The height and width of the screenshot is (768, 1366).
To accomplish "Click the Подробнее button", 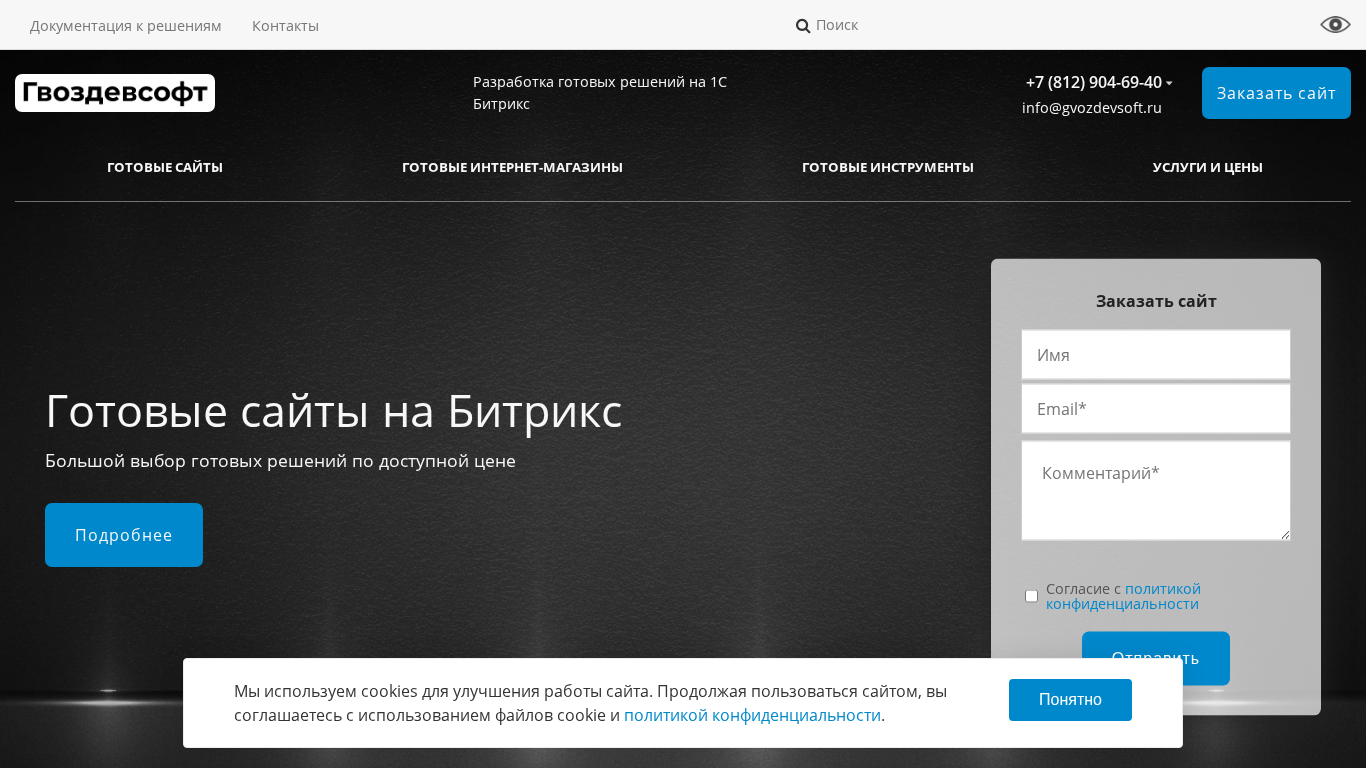I will tap(124, 535).
